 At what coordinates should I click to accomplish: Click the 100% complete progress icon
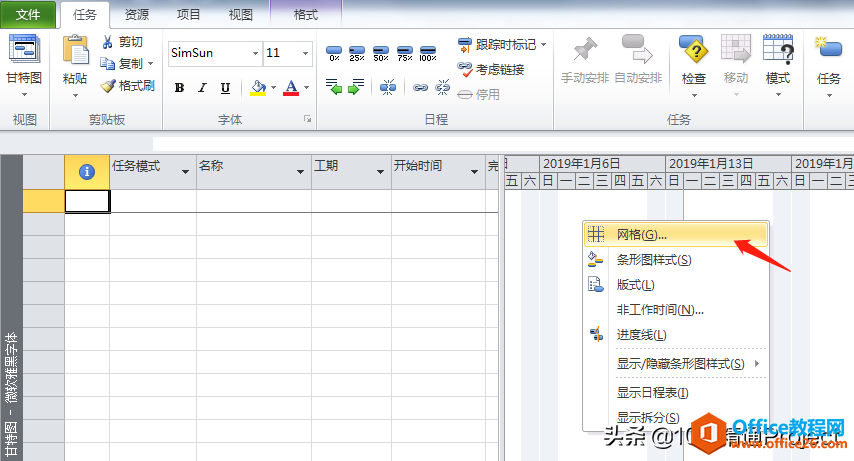point(427,53)
